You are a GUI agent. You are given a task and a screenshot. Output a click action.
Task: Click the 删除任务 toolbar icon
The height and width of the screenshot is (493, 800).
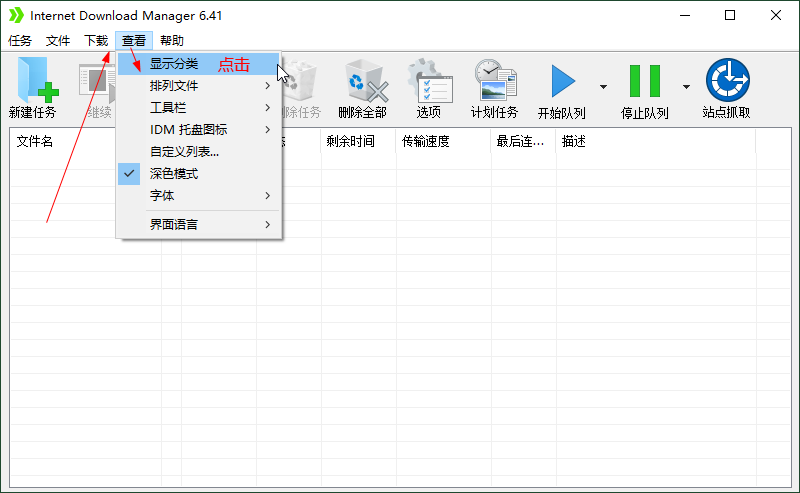pyautogui.click(x=300, y=82)
